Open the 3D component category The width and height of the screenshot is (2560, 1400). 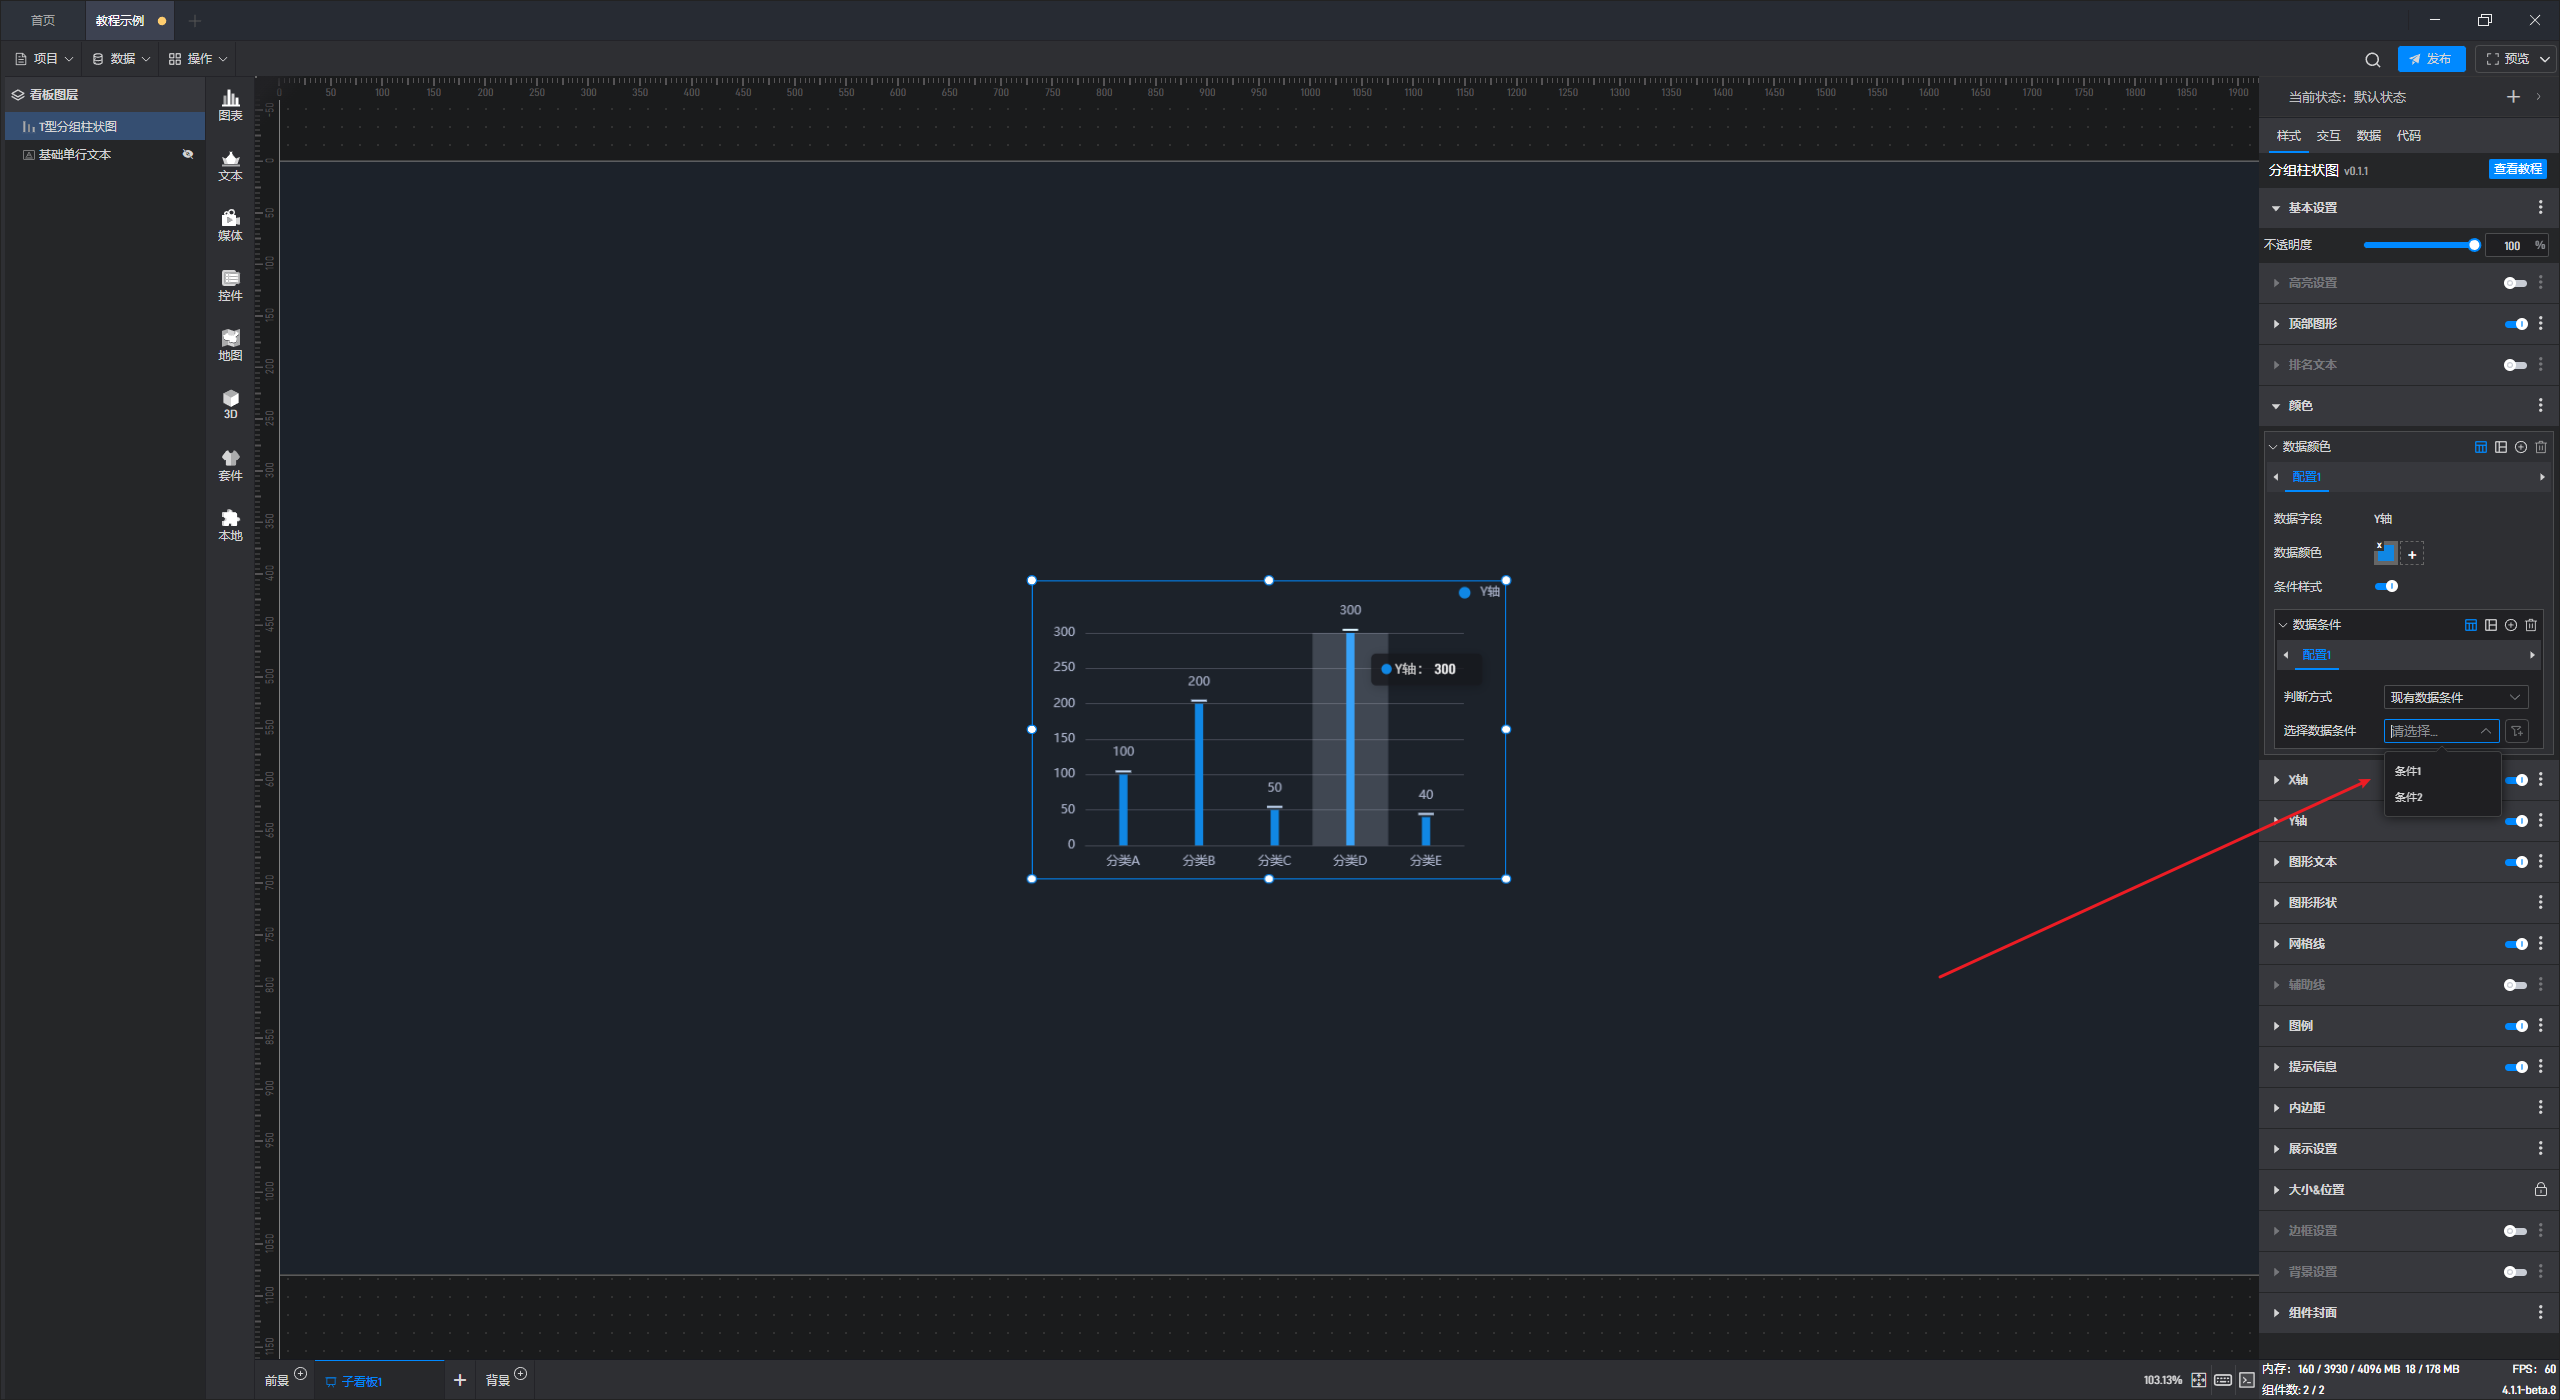tap(230, 403)
